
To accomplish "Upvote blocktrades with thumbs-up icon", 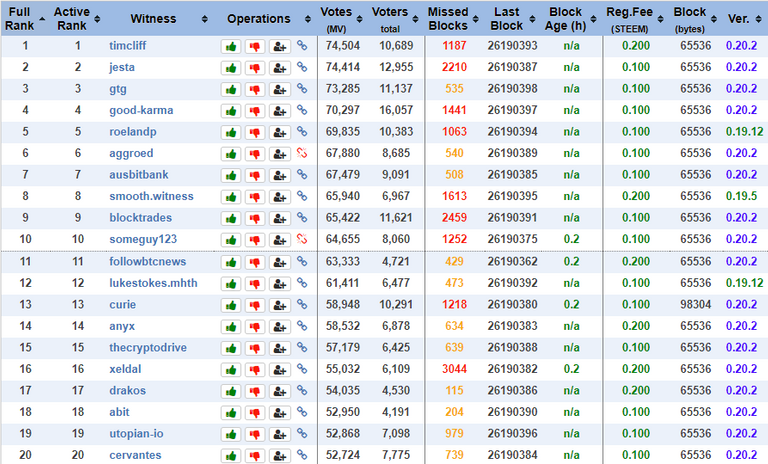I will [231, 219].
